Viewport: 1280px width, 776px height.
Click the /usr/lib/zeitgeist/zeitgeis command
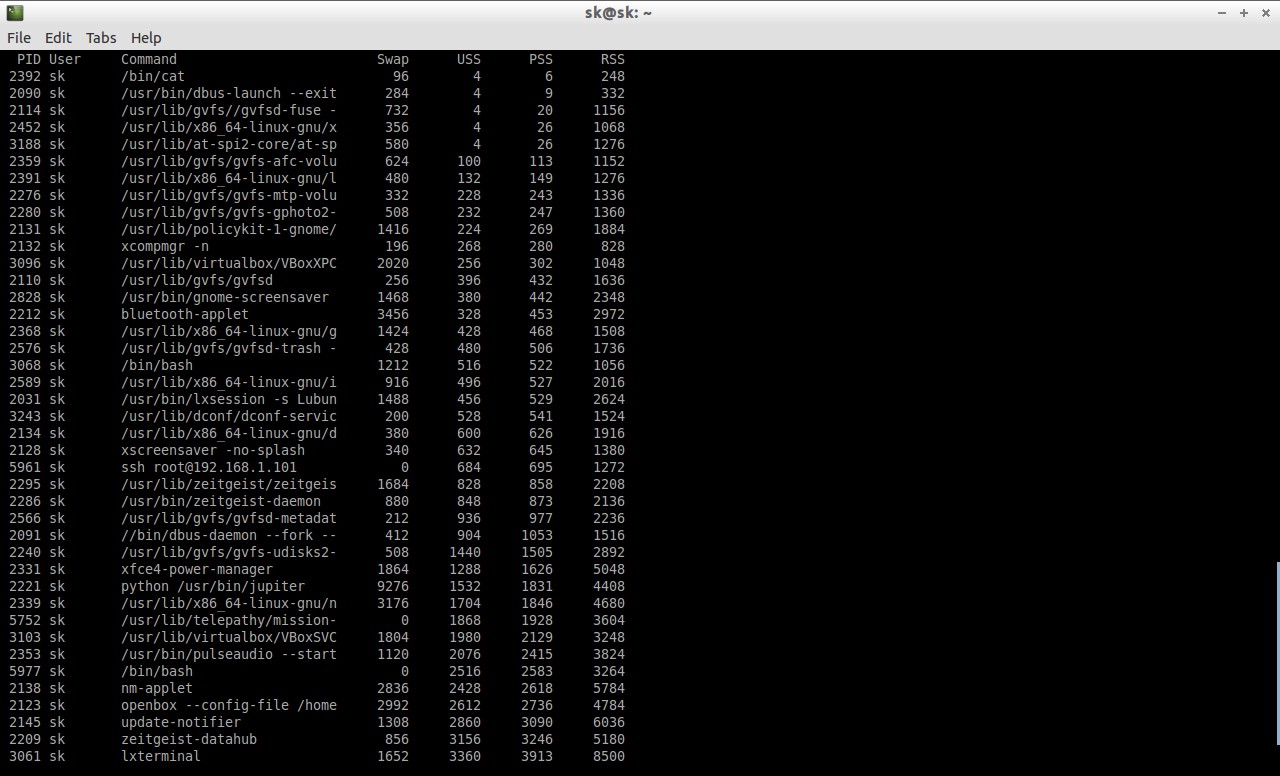click(x=229, y=484)
